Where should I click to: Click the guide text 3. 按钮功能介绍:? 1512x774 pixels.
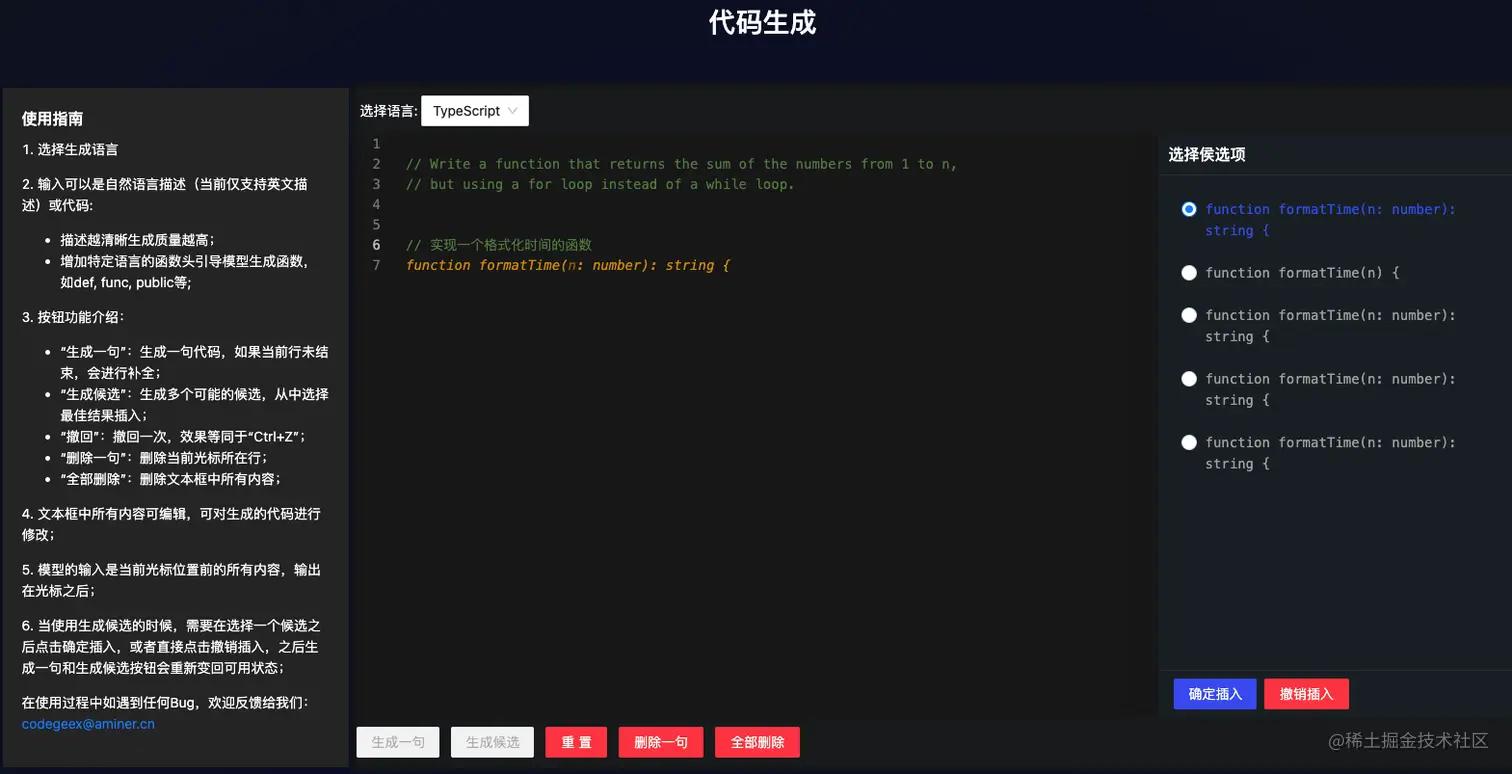pyautogui.click(x=74, y=317)
